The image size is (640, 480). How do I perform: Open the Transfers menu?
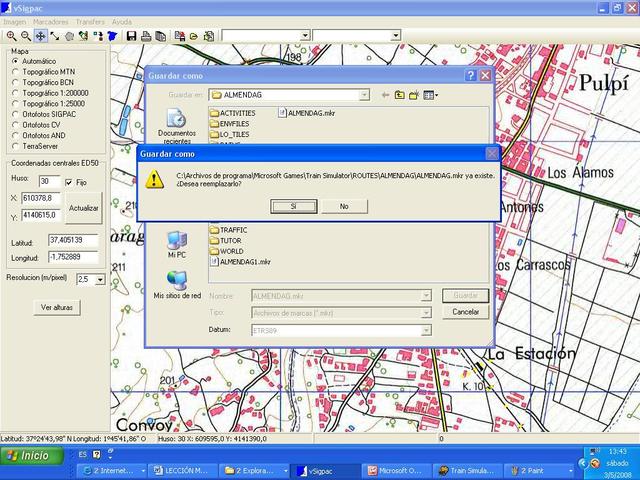(90, 21)
